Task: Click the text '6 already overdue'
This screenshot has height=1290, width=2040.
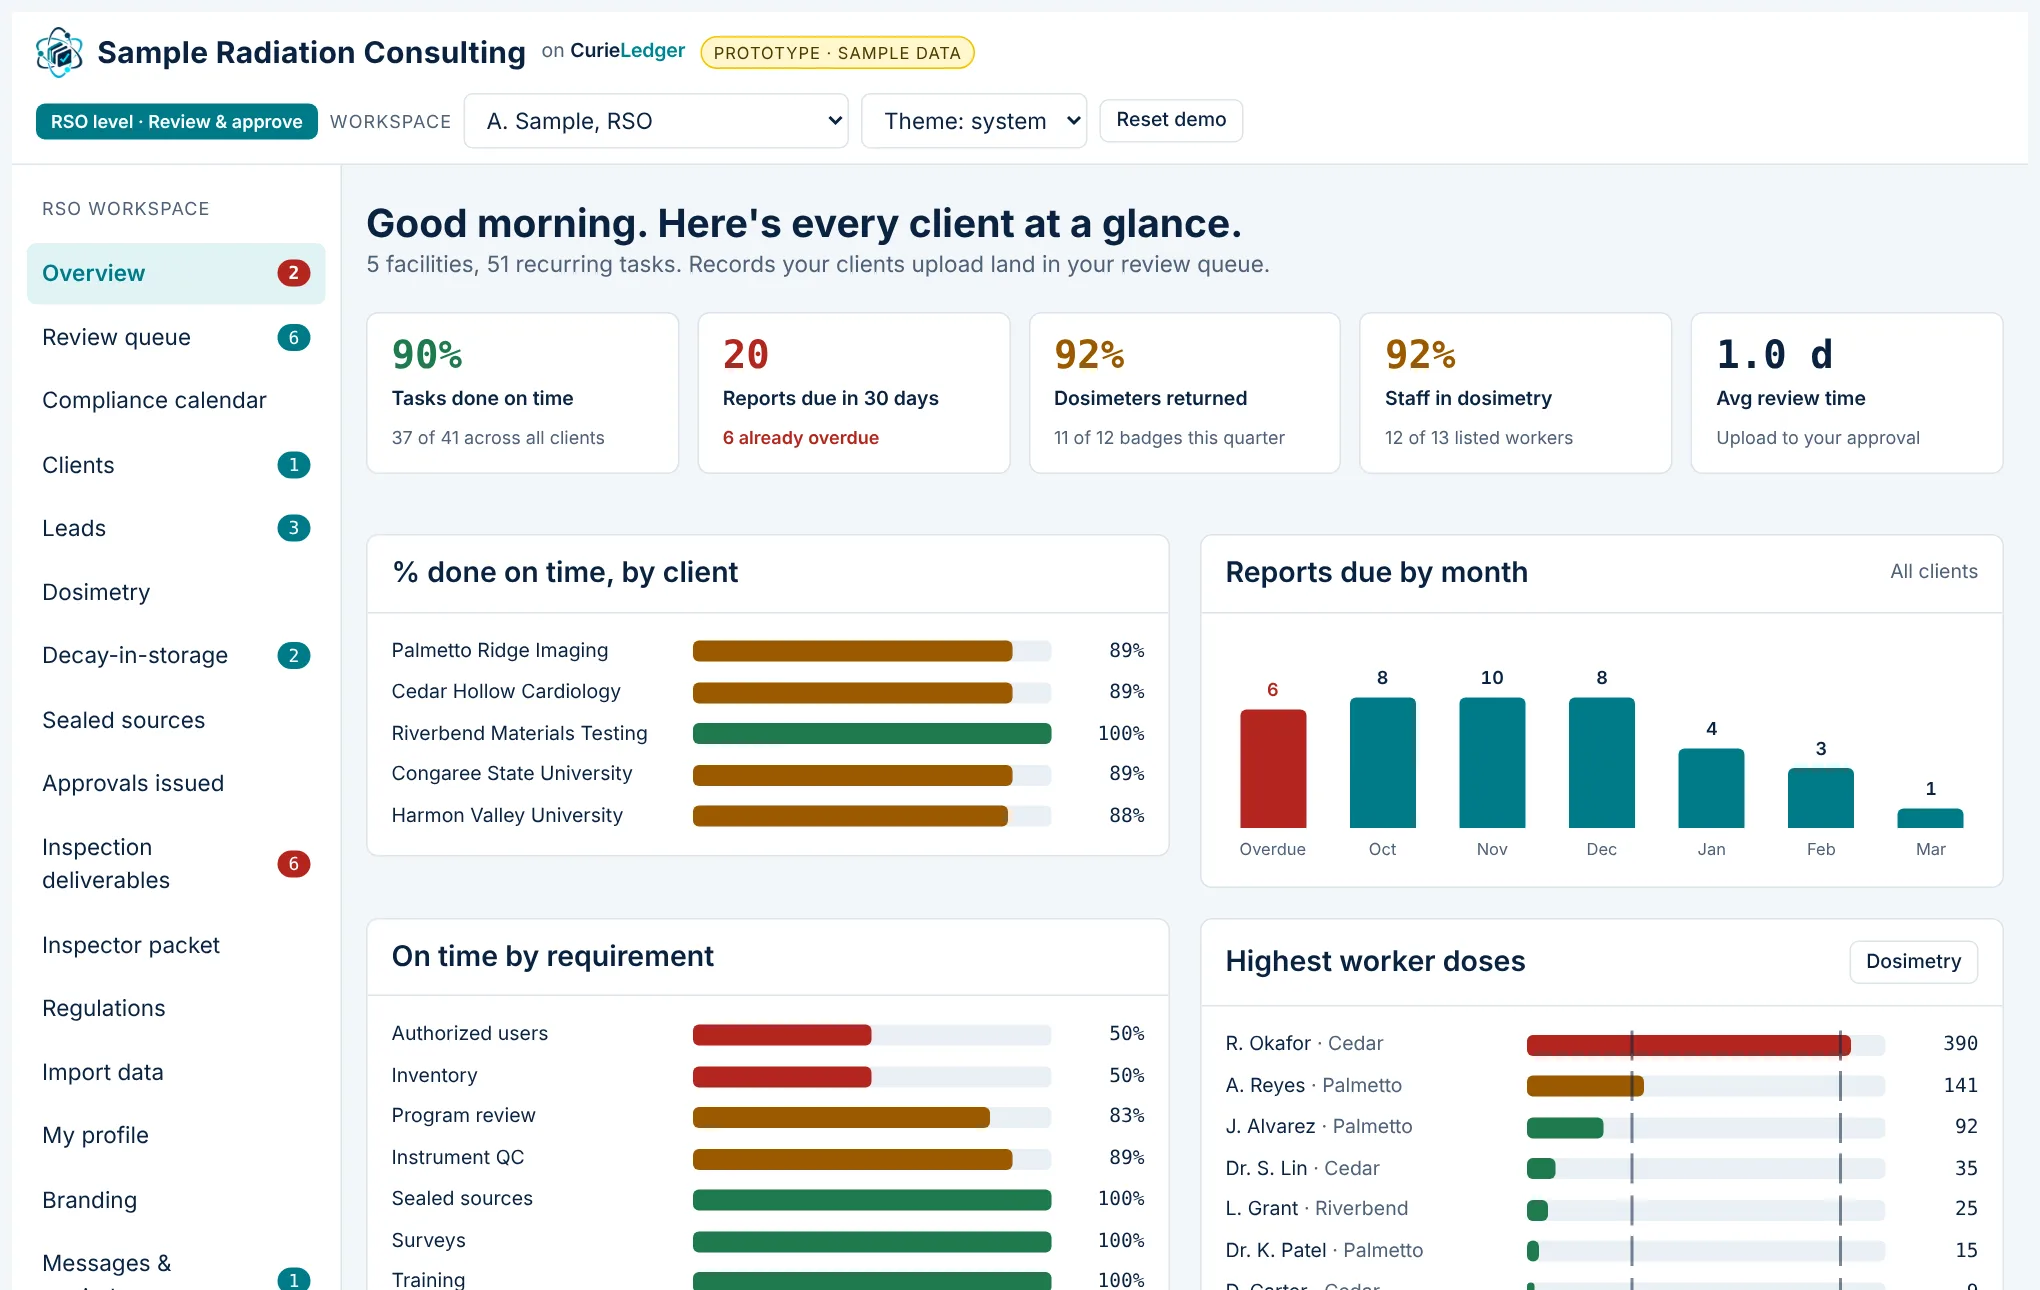Action: click(x=800, y=437)
